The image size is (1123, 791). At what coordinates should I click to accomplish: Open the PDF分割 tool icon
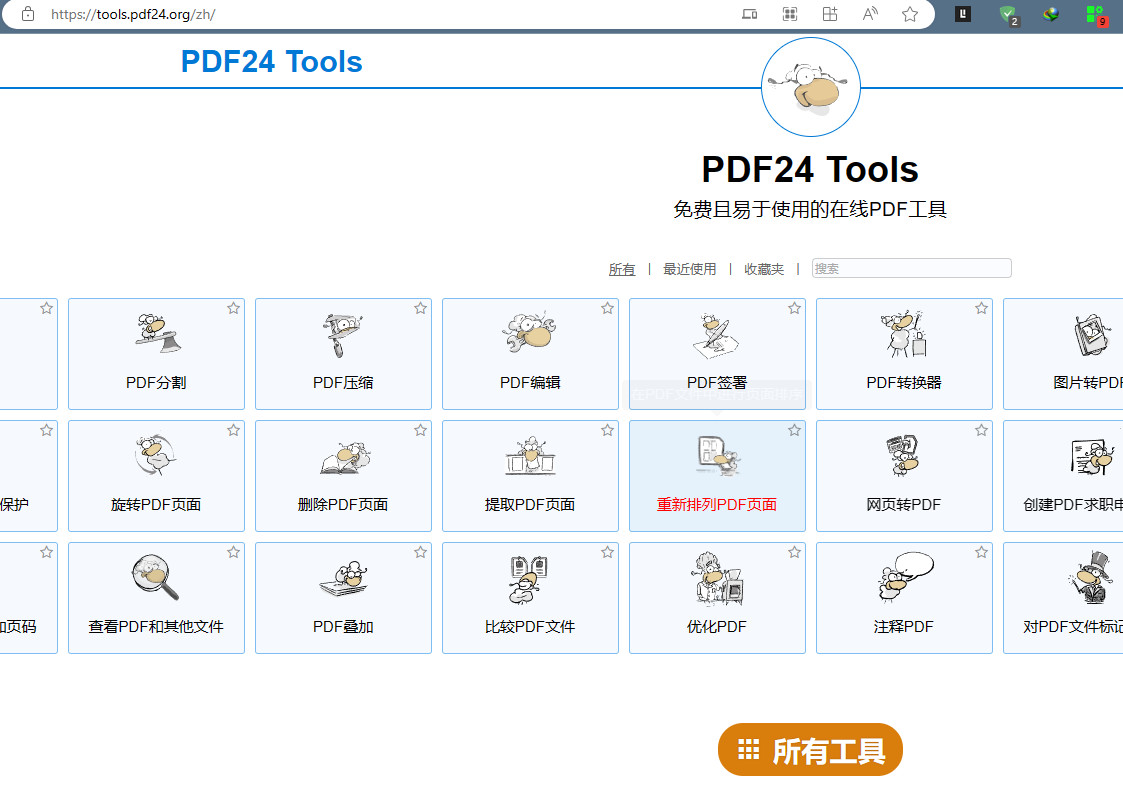point(157,334)
